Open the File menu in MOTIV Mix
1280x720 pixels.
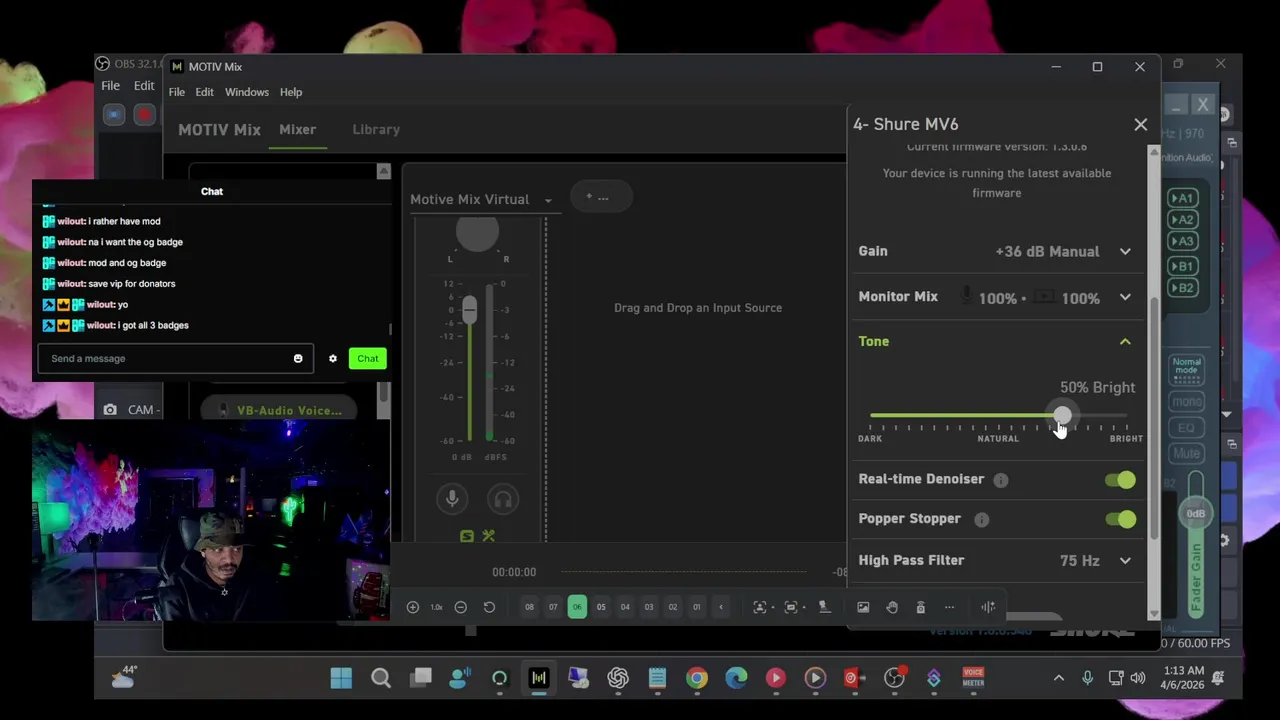(176, 92)
